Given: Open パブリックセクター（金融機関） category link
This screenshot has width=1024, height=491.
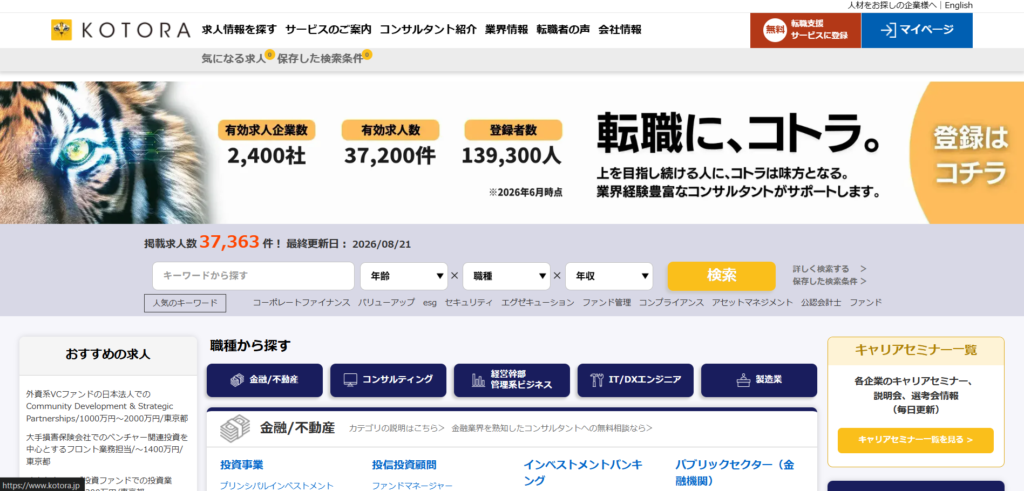Looking at the screenshot, I should (x=735, y=473).
